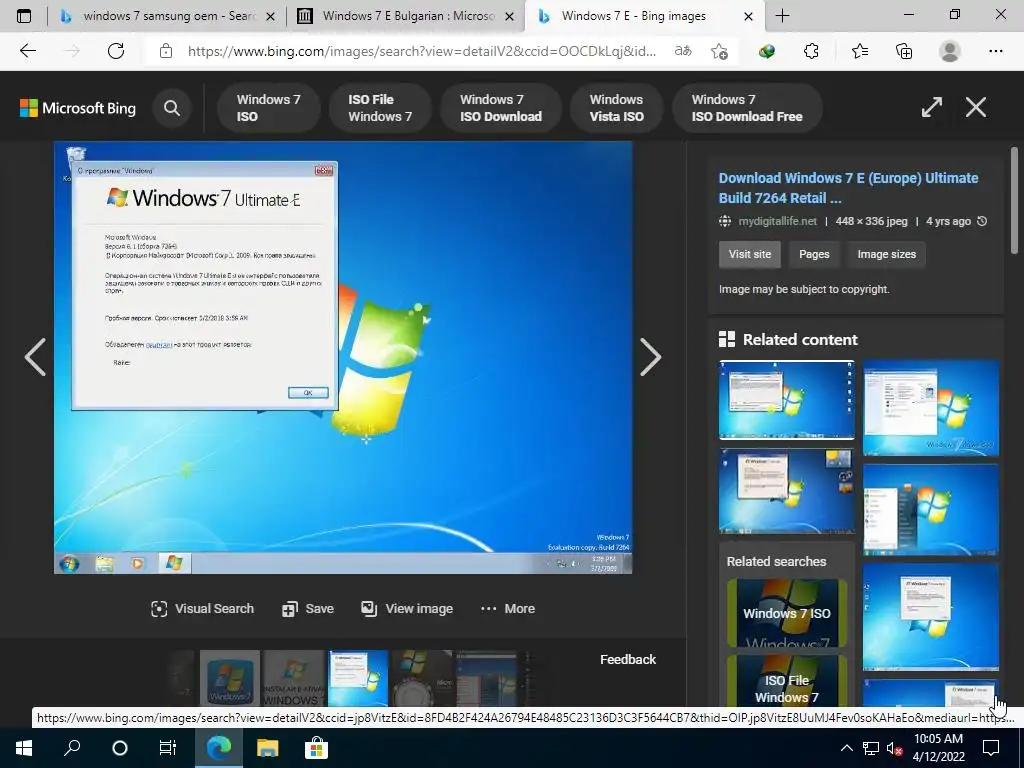Select the highlighted filmstrip thumbnail
This screenshot has width=1024, height=768.
point(358,678)
